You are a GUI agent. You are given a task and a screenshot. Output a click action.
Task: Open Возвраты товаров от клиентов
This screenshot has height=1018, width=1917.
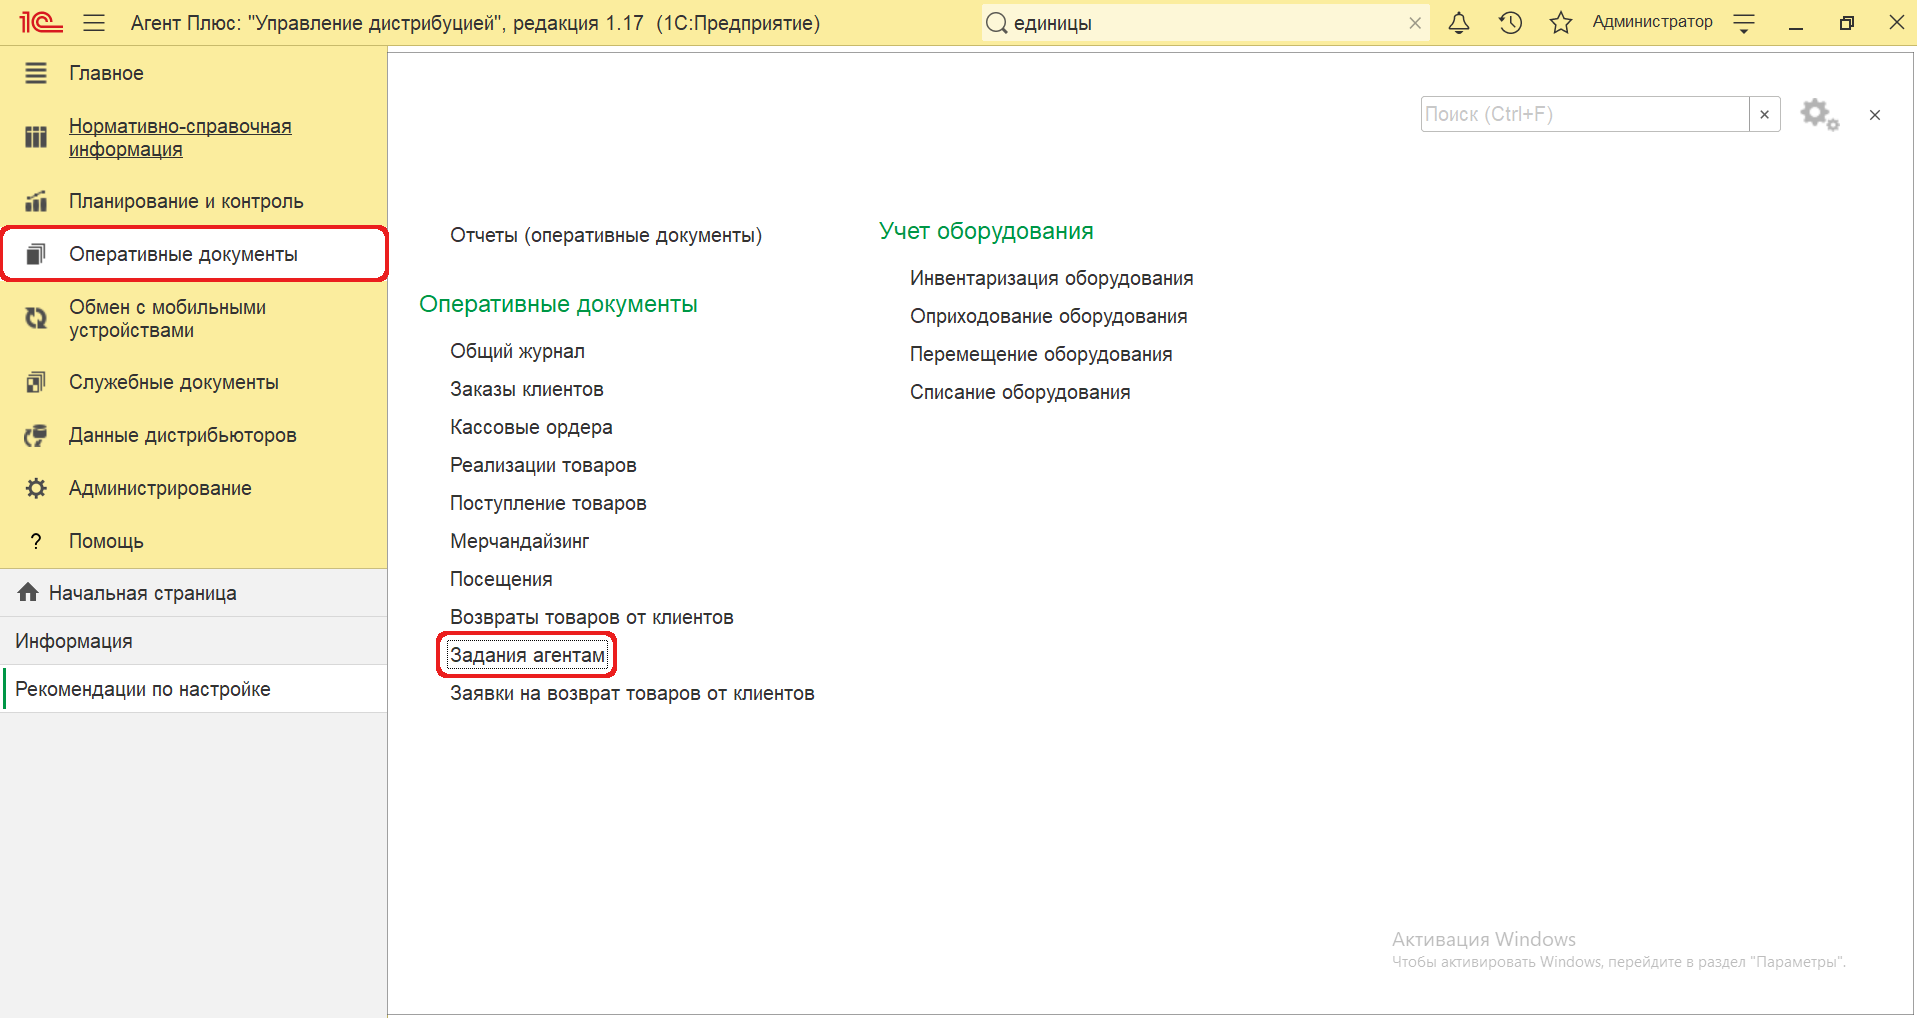tap(592, 617)
